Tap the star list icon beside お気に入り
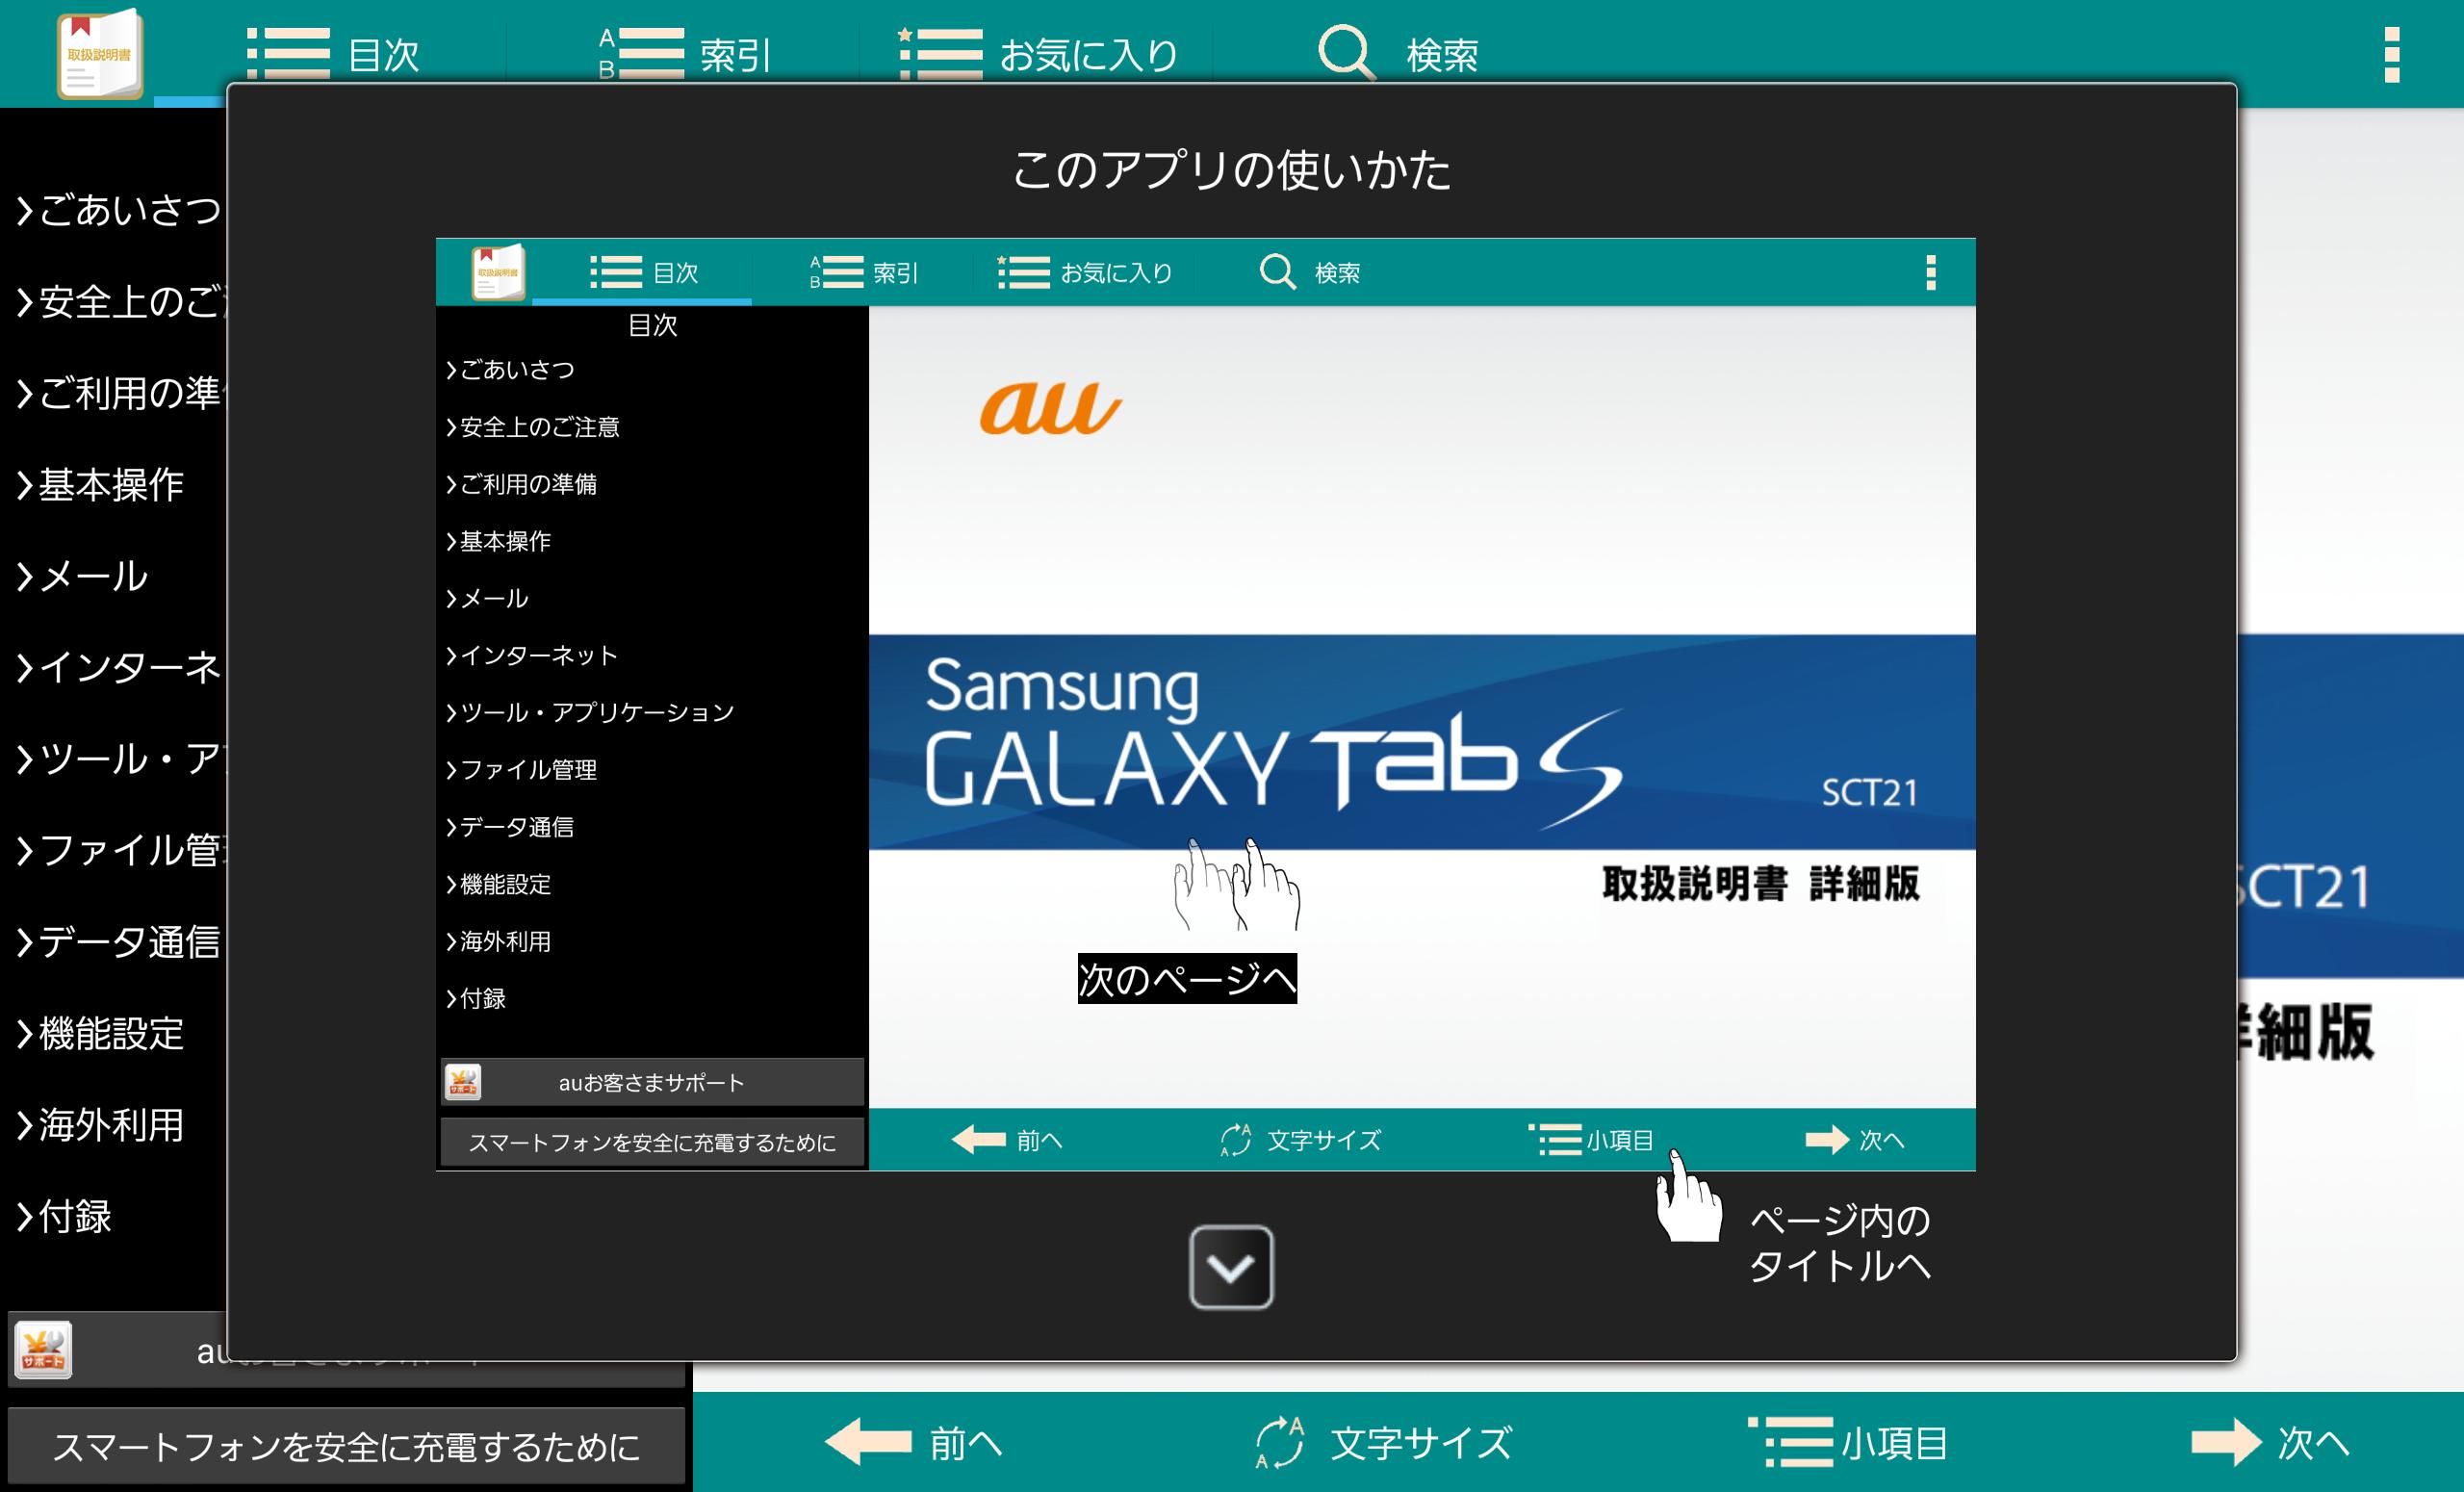The height and width of the screenshot is (1492, 2464). click(x=940, y=53)
